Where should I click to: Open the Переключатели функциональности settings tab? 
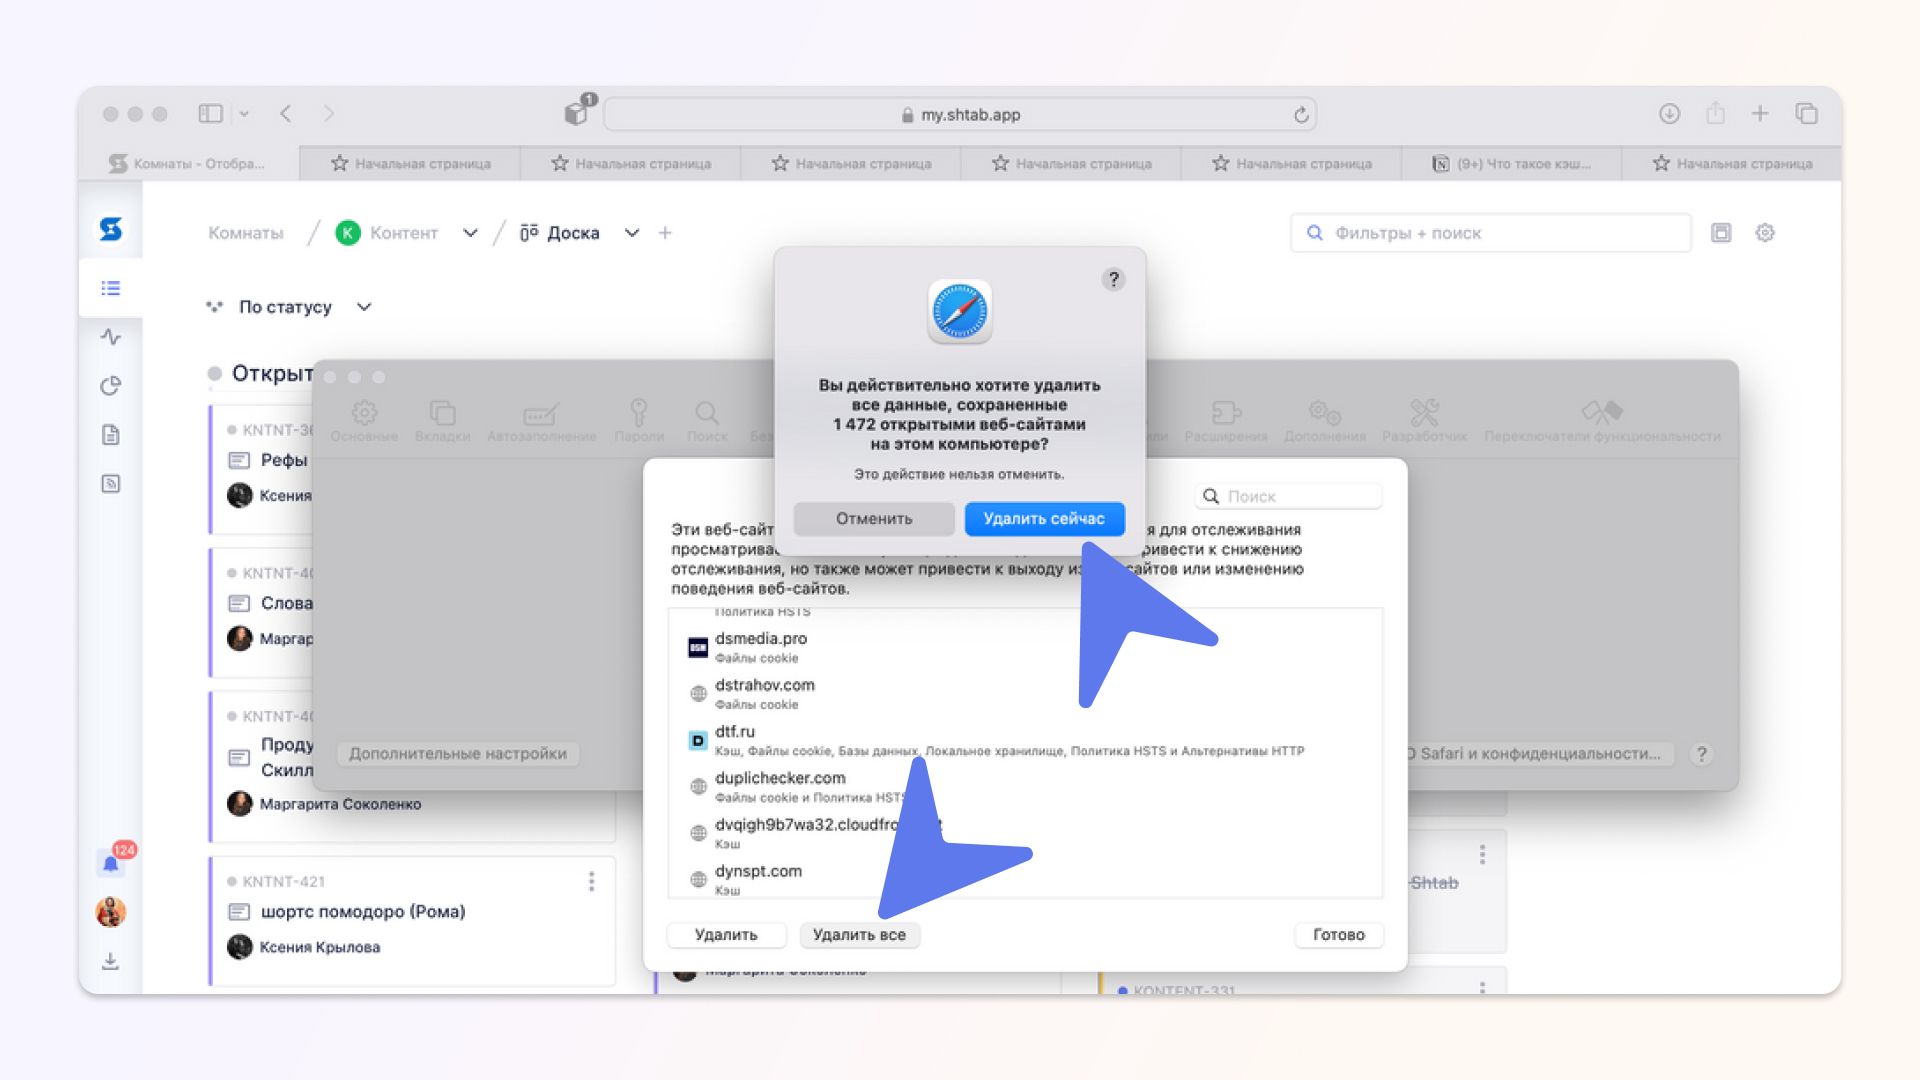(1602, 421)
